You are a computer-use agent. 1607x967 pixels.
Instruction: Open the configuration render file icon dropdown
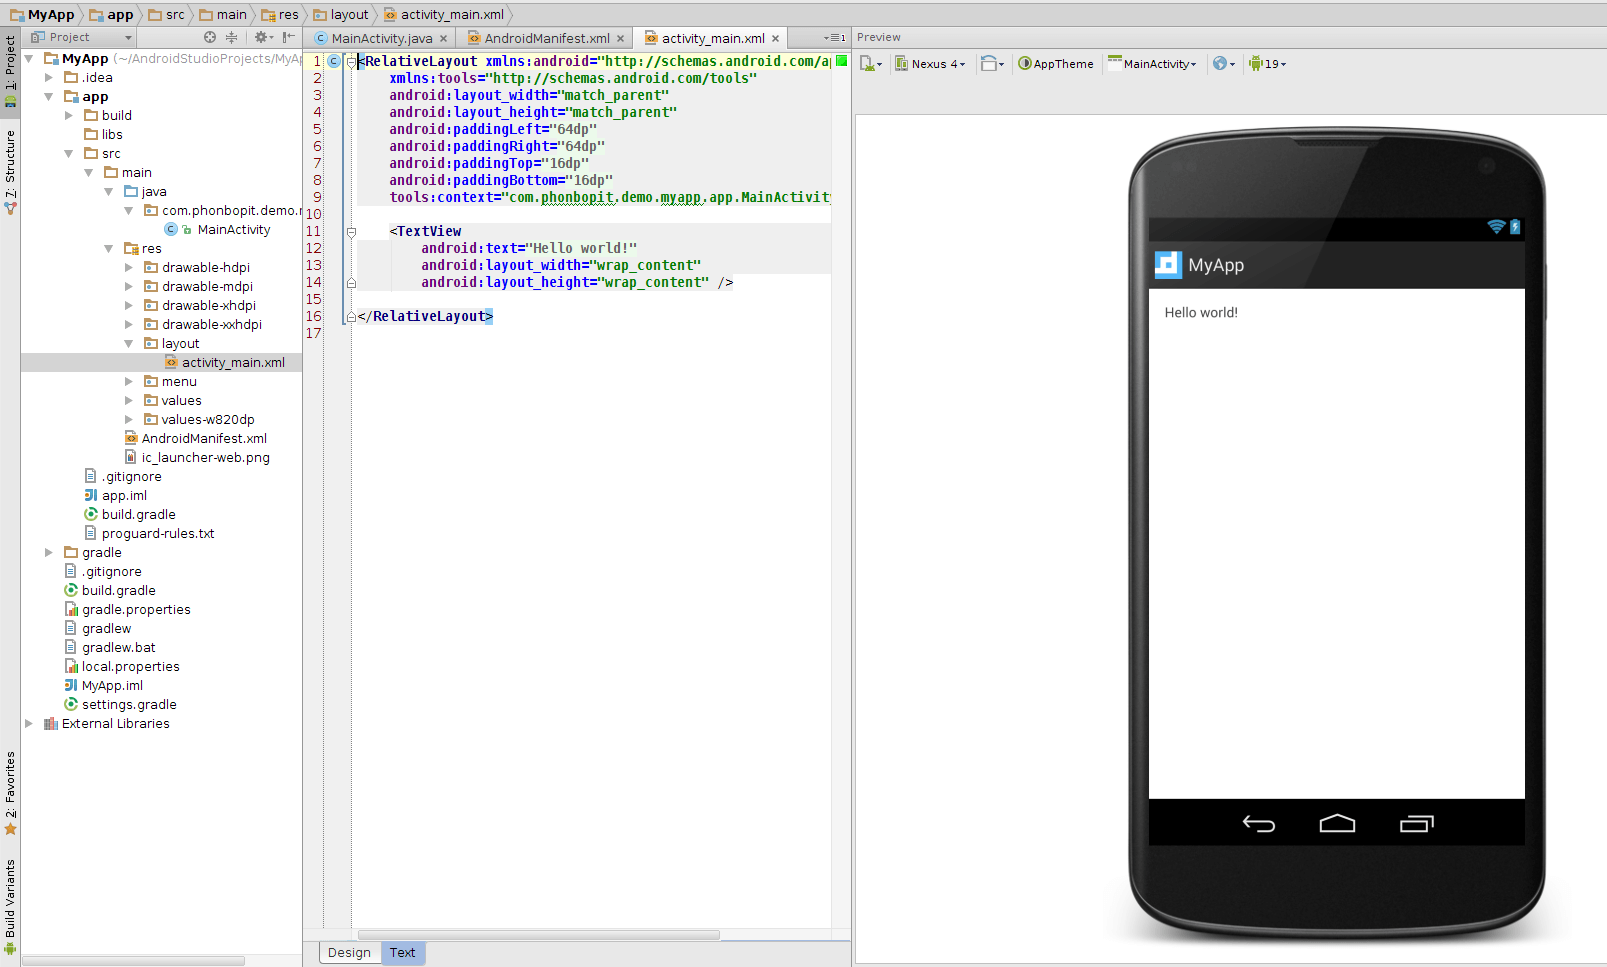pyautogui.click(x=871, y=64)
